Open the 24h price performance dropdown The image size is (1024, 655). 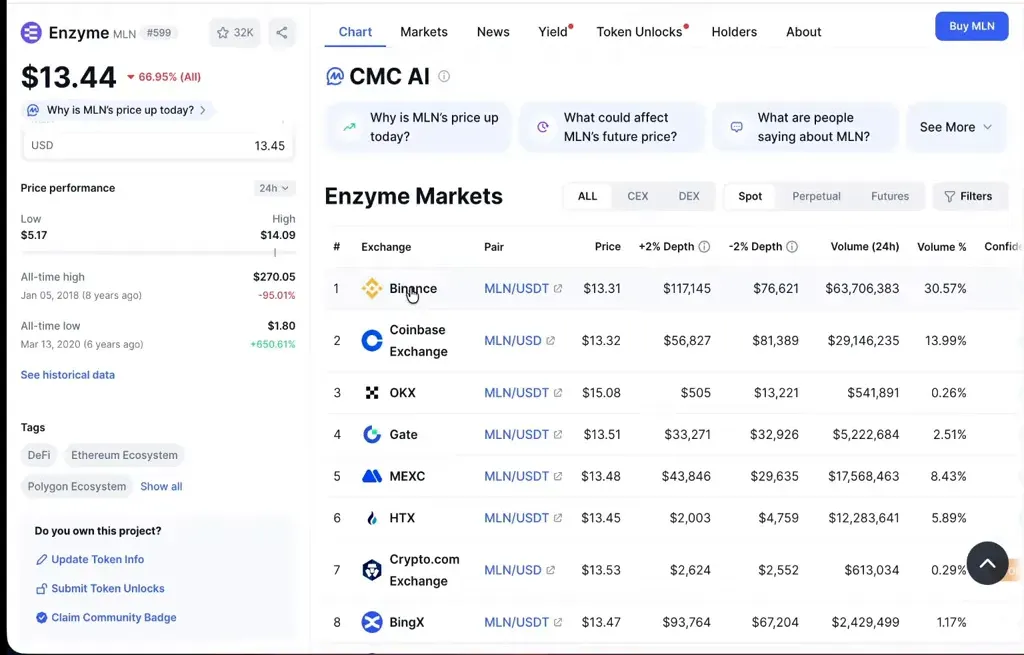[274, 188]
